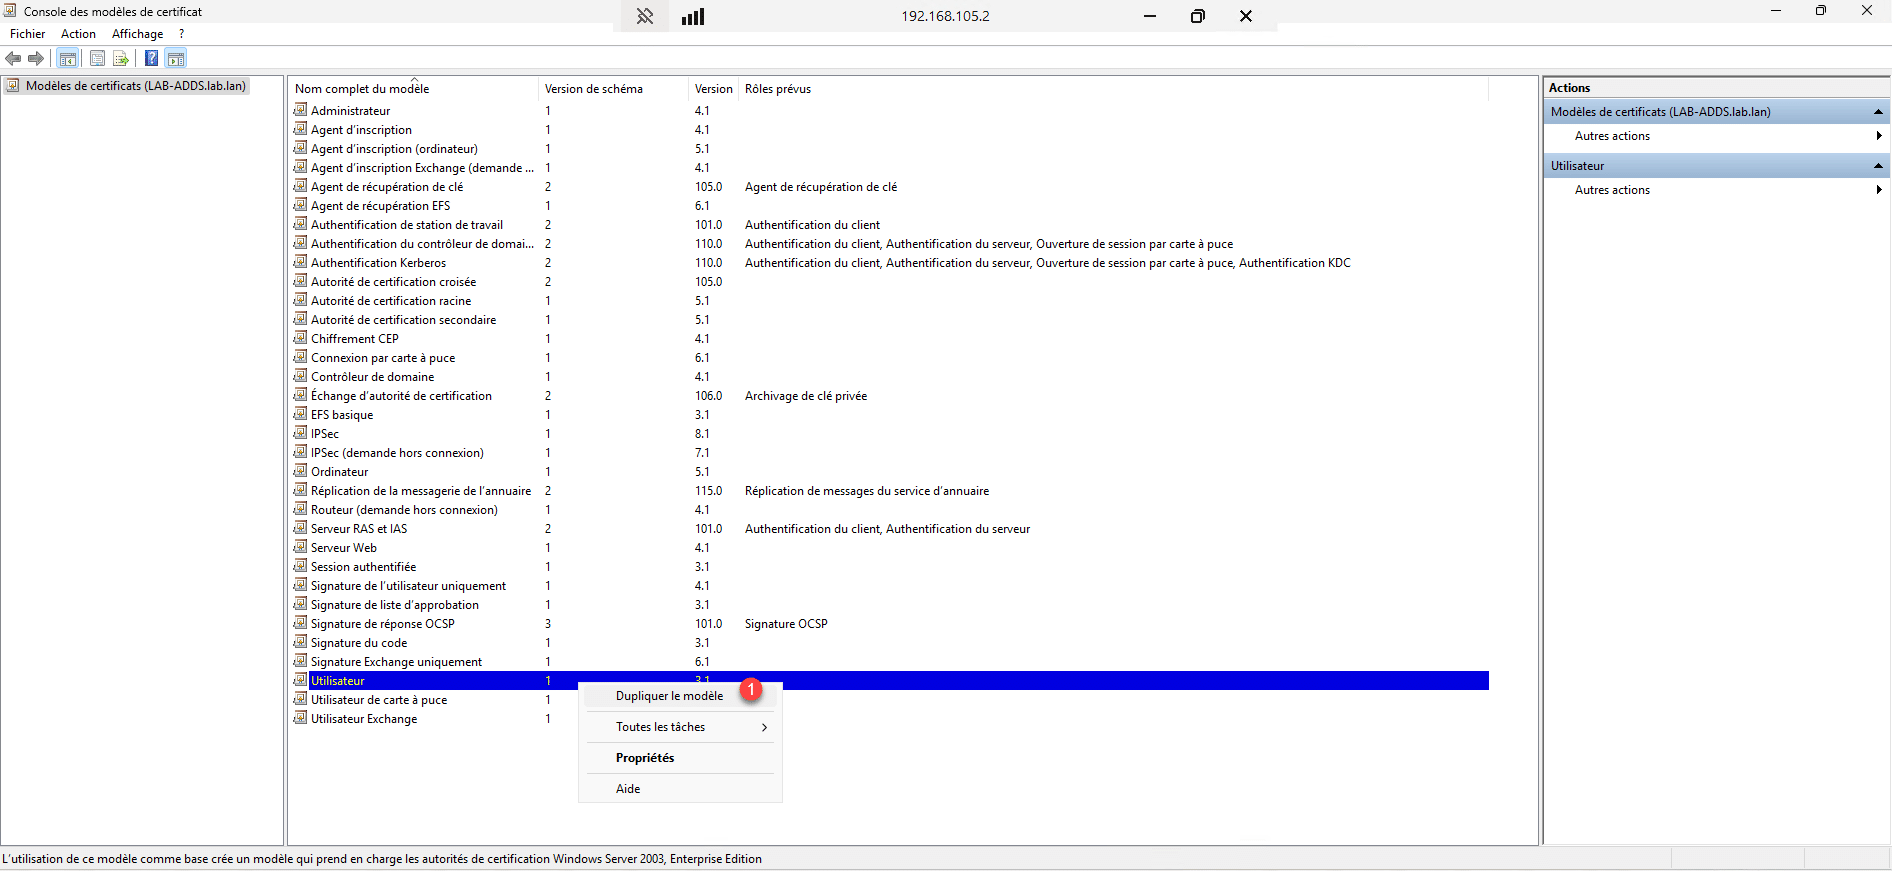Open the Fichier menu
Screen dimensions: 1892x871
(x=28, y=34)
